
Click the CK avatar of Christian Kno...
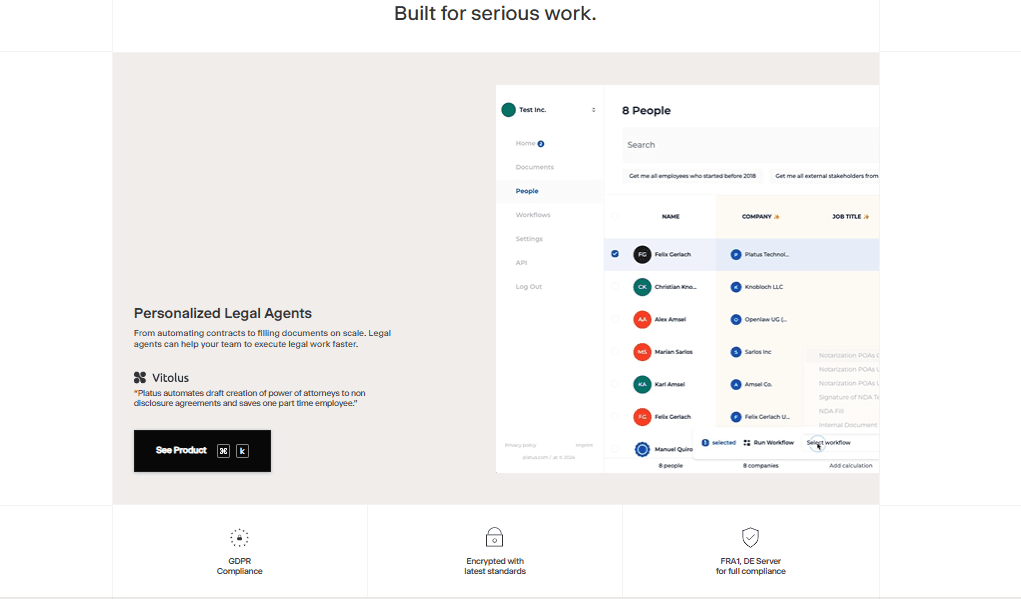(x=642, y=286)
